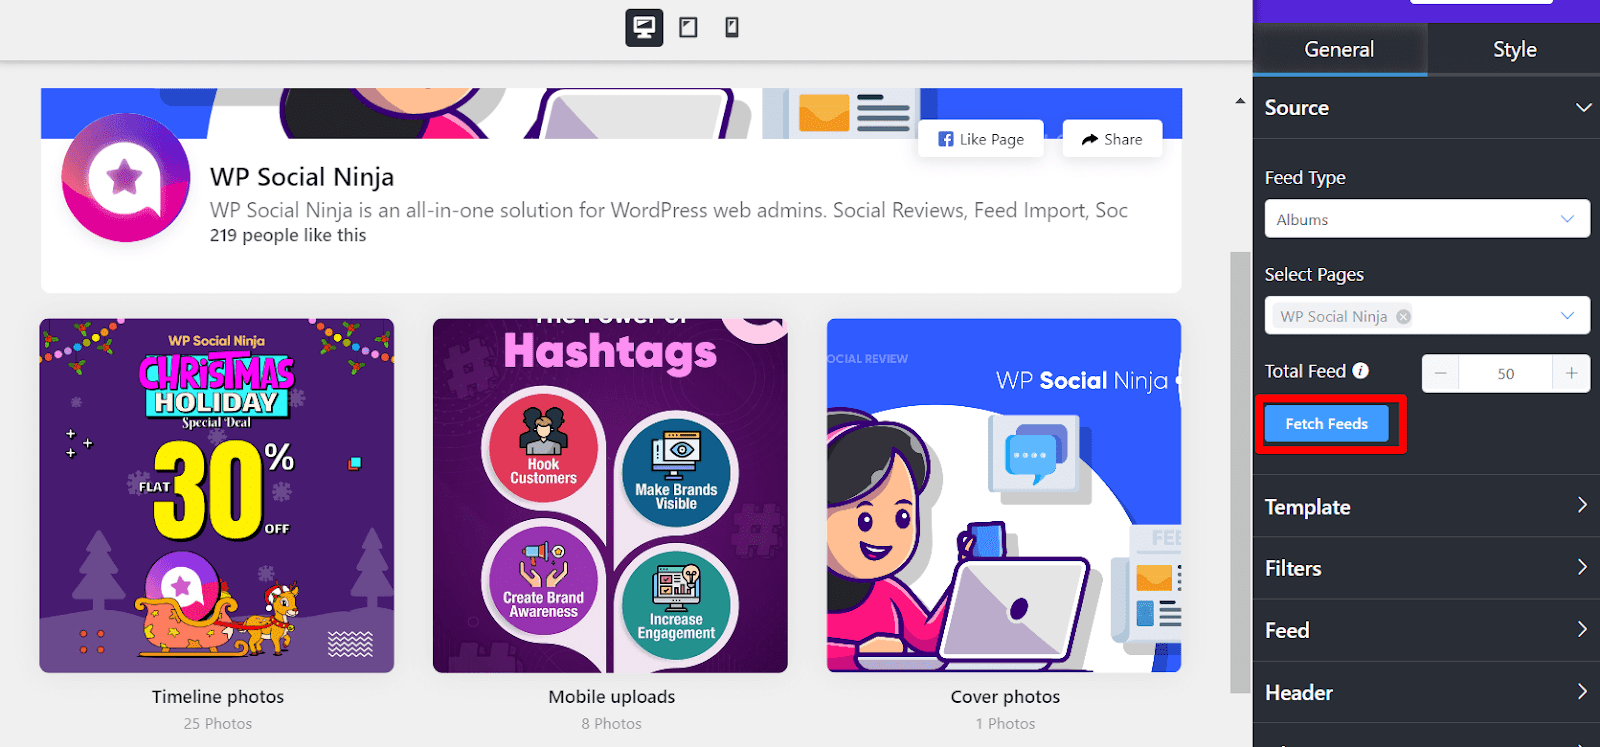Image resolution: width=1600 pixels, height=747 pixels.
Task: Click the page description text
Action: [669, 211]
